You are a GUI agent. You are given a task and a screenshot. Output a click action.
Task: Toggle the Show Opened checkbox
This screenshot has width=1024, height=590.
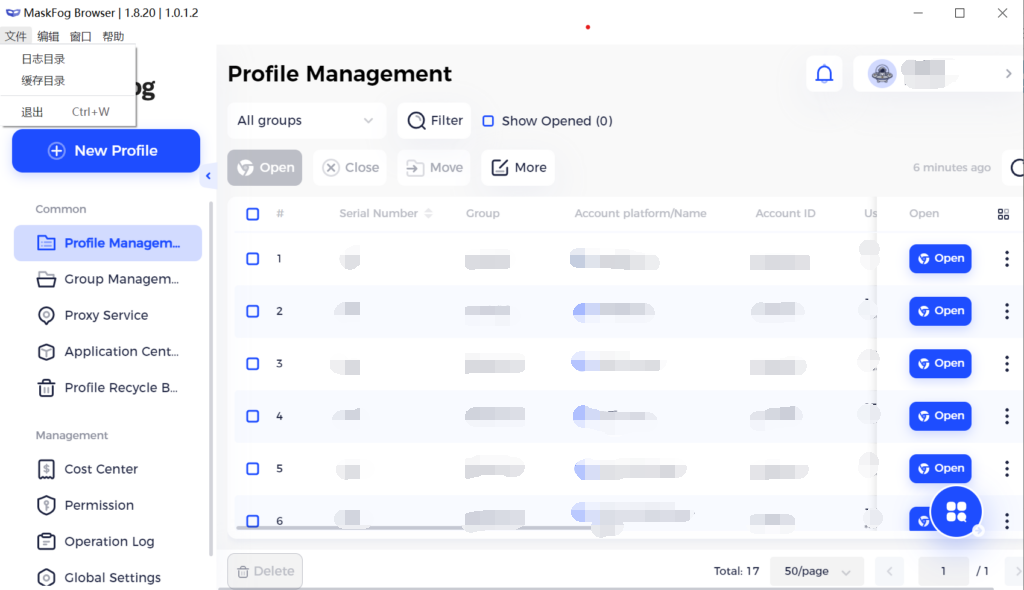(488, 121)
